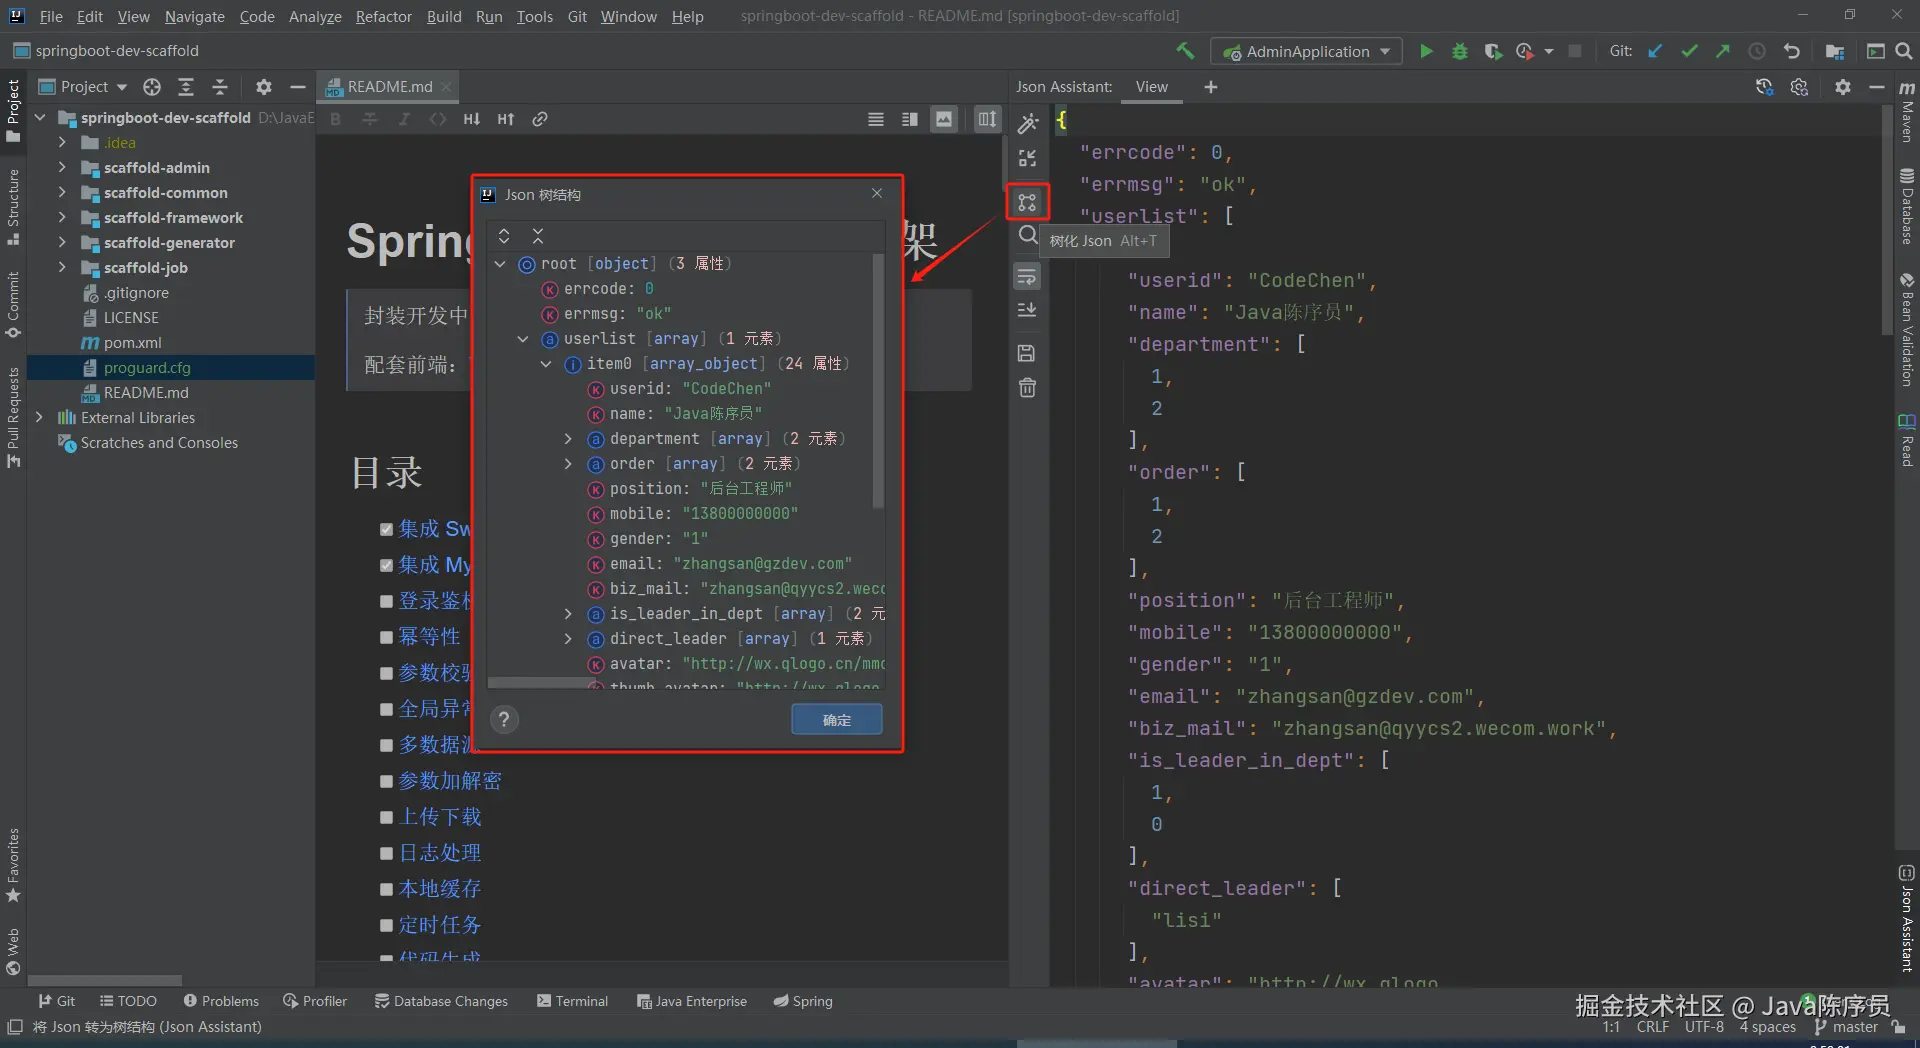Open the Terminal tool window tab
This screenshot has width=1920, height=1048.
572,1001
